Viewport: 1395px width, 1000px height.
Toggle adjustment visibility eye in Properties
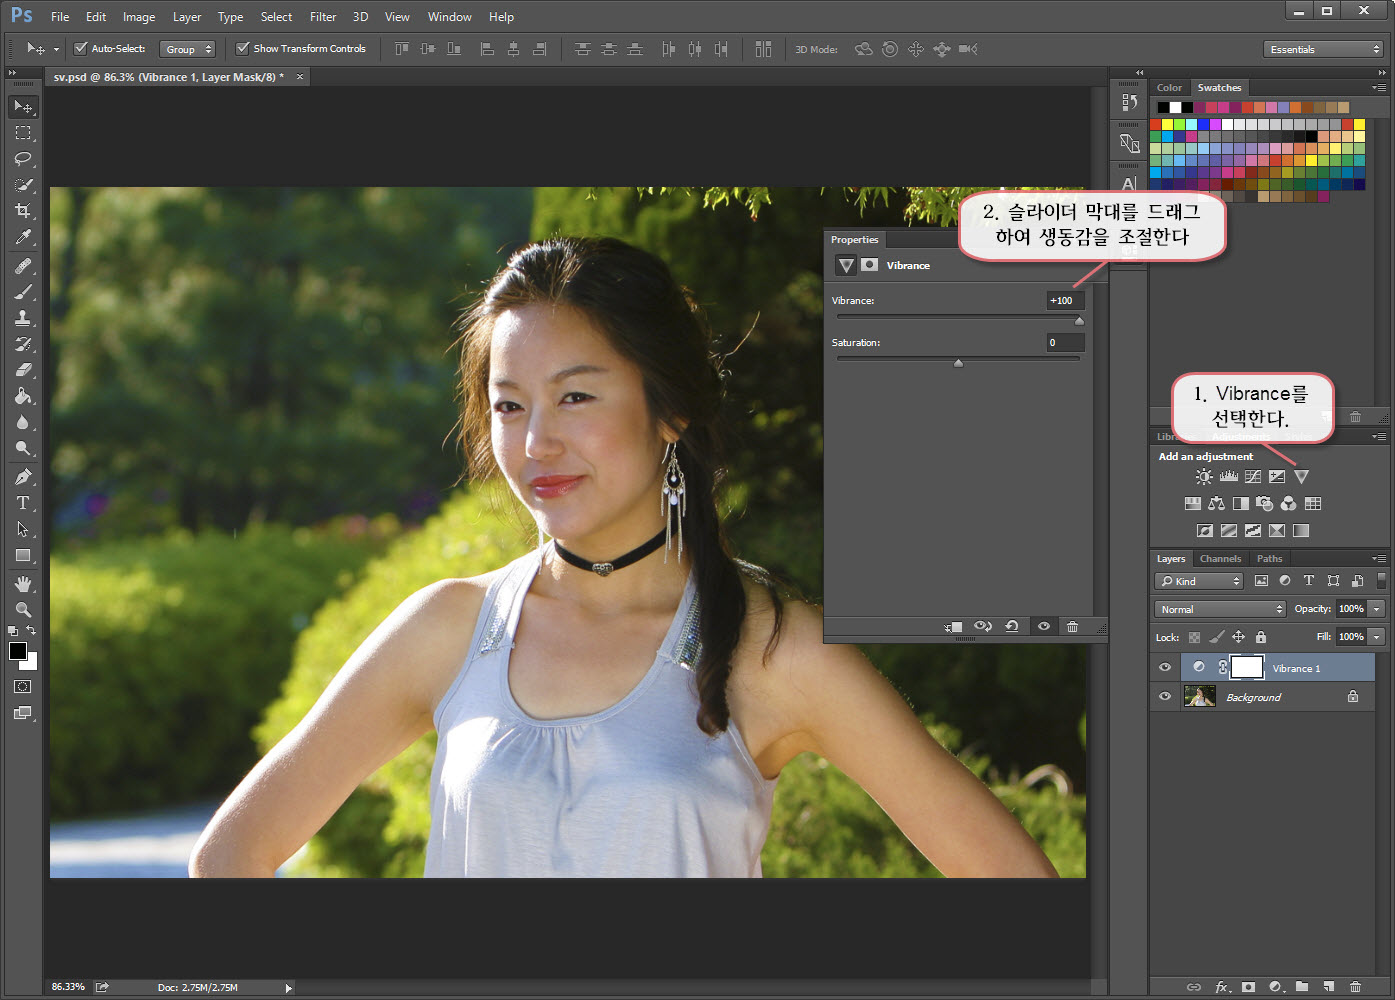[x=1044, y=626]
